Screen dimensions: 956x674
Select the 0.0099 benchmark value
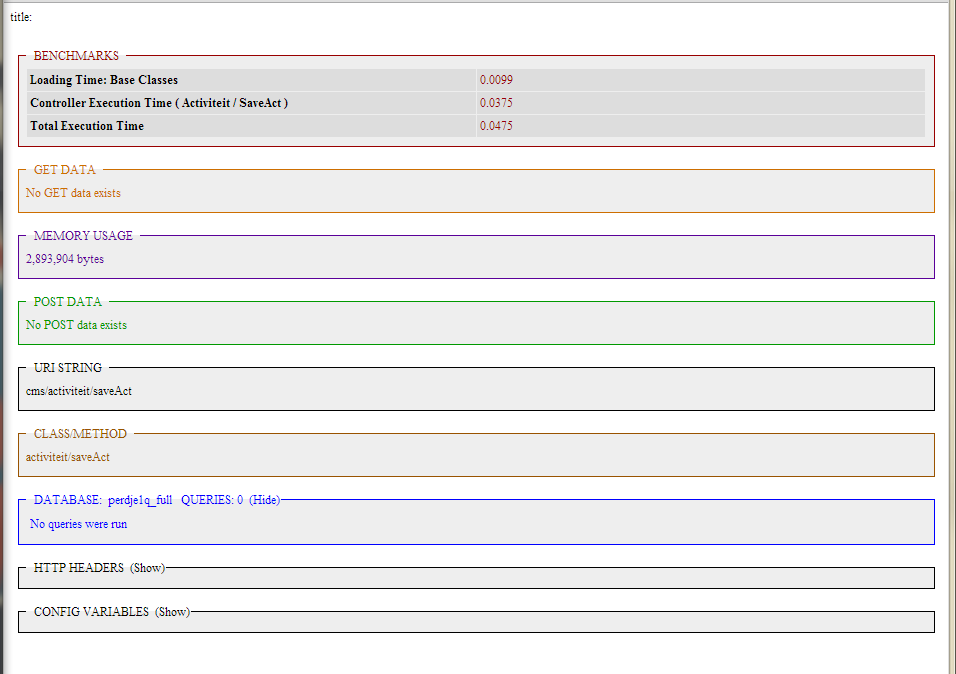pyautogui.click(x=496, y=80)
